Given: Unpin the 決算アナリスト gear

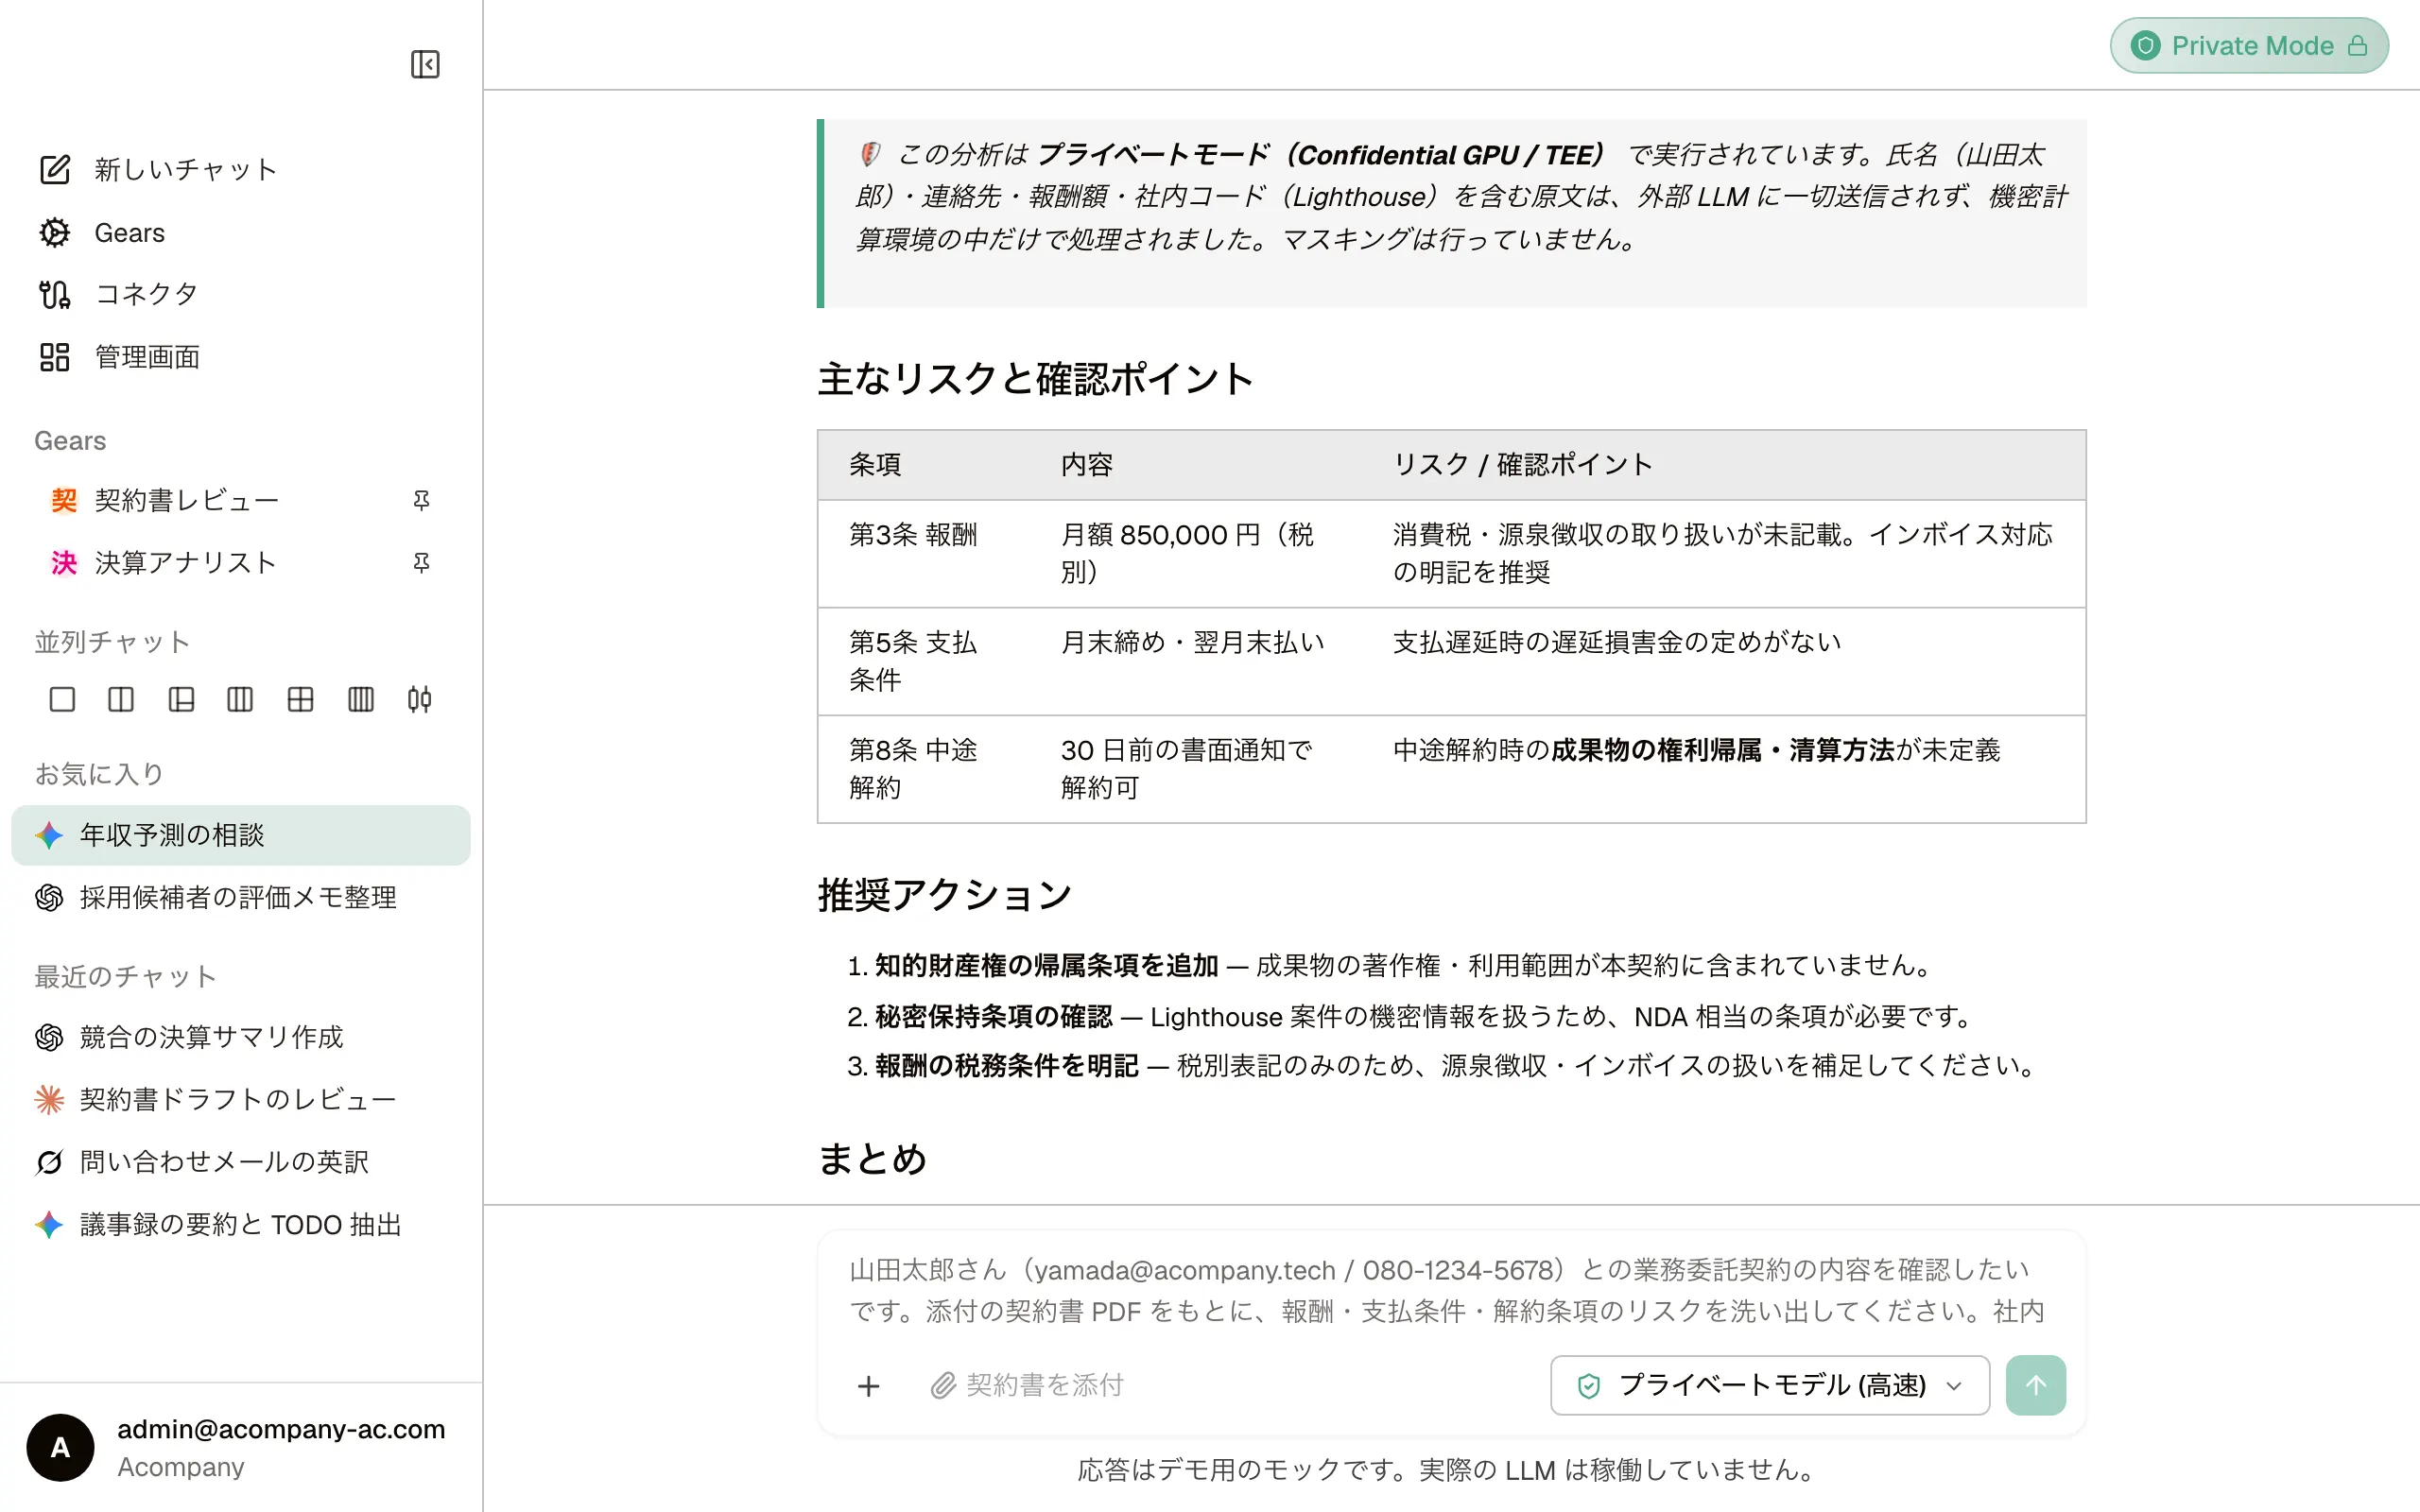Looking at the screenshot, I should (x=421, y=563).
